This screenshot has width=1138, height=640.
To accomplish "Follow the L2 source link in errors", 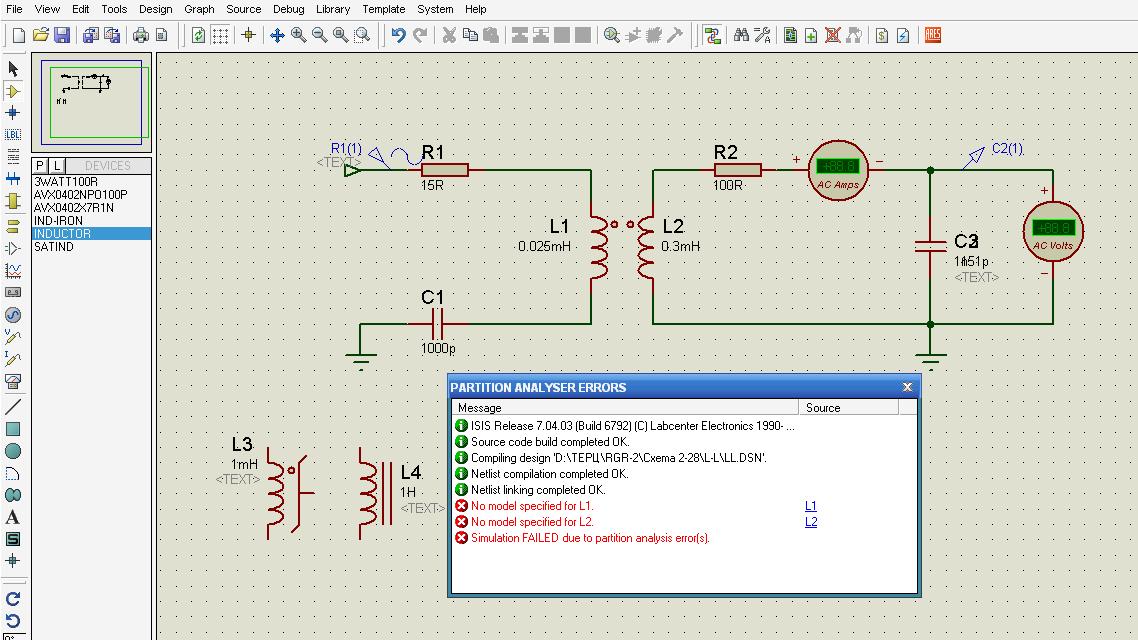I will click(x=811, y=522).
